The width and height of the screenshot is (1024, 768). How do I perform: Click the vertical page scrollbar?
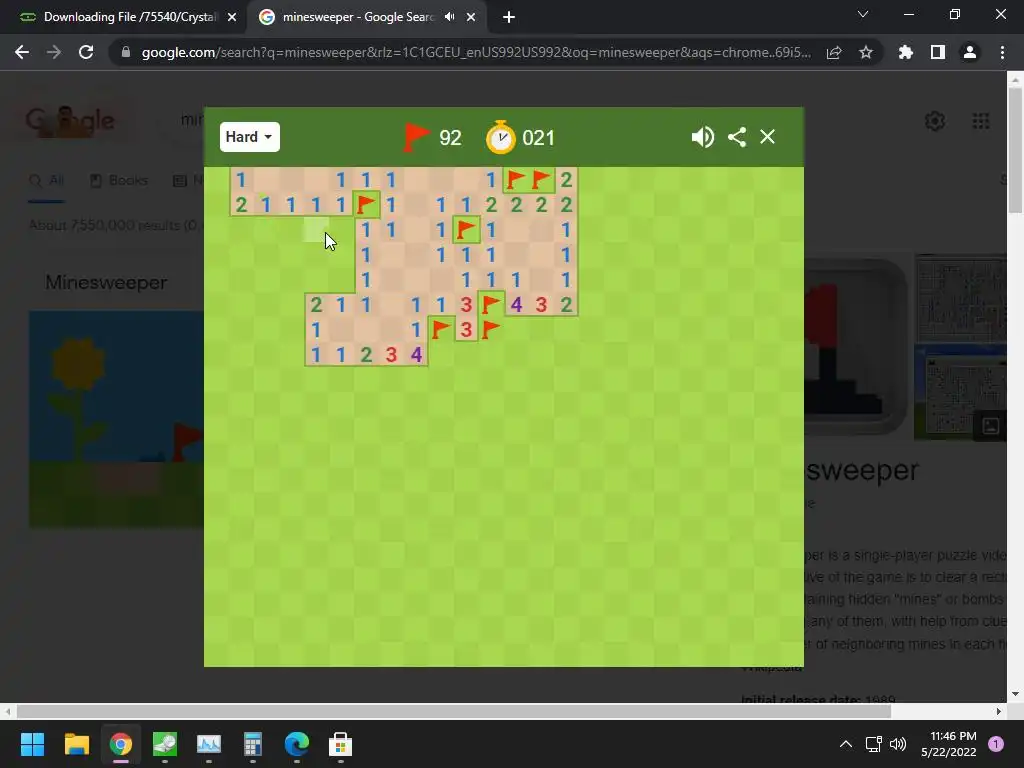tap(1015, 150)
